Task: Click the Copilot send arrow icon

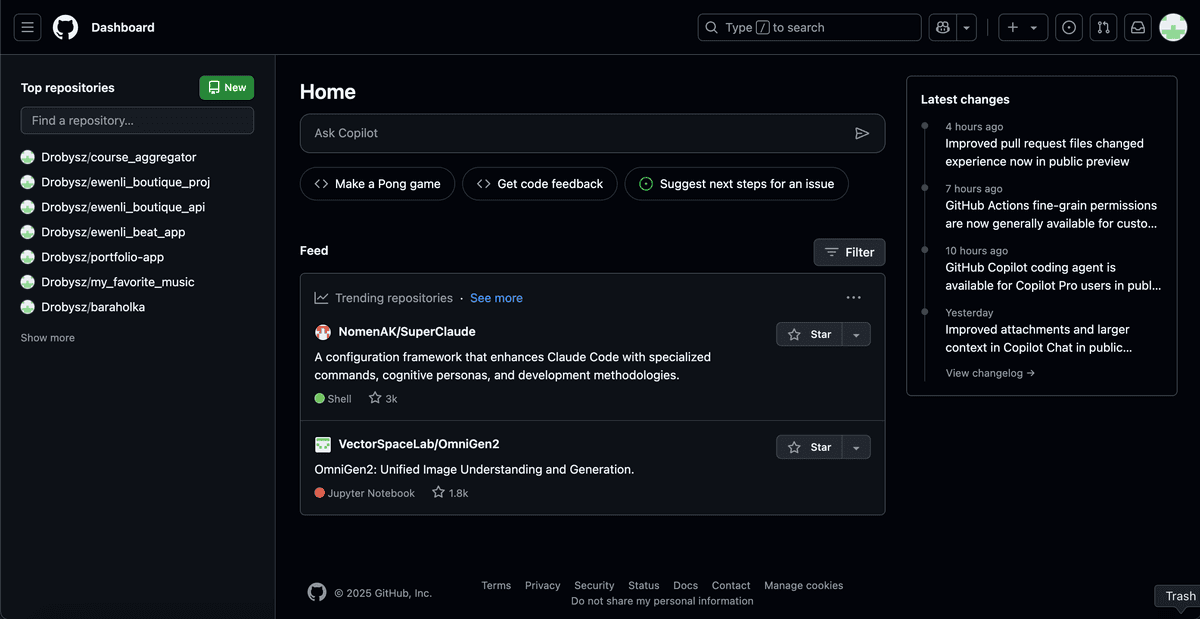Action: click(862, 133)
